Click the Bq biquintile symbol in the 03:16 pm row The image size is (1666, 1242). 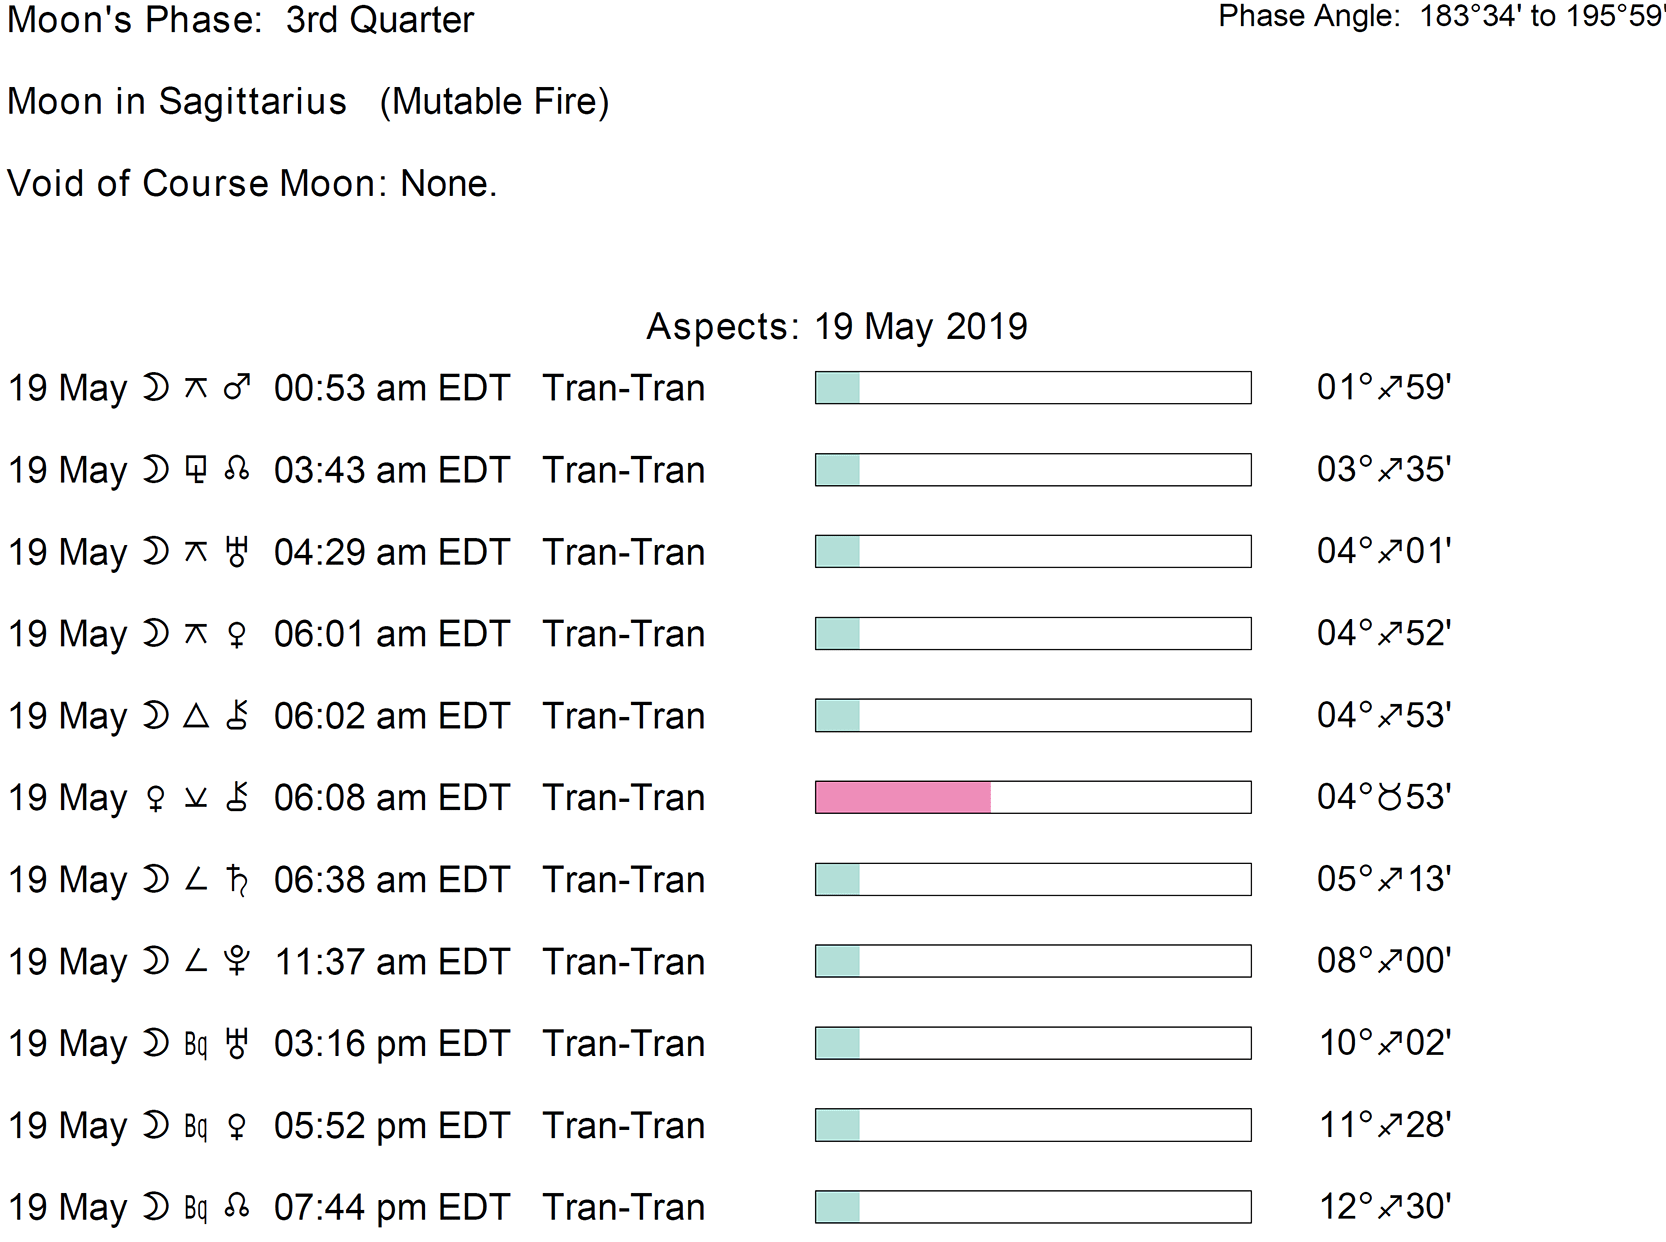[x=196, y=1044]
